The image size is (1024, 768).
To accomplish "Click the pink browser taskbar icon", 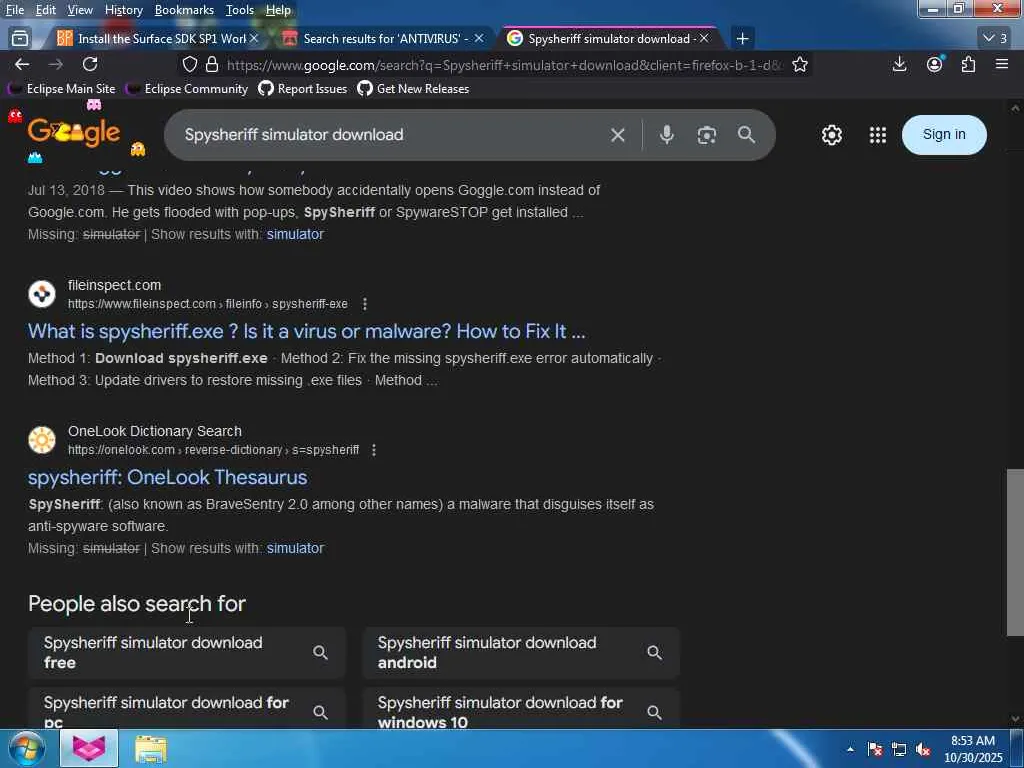I will pyautogui.click(x=89, y=748).
